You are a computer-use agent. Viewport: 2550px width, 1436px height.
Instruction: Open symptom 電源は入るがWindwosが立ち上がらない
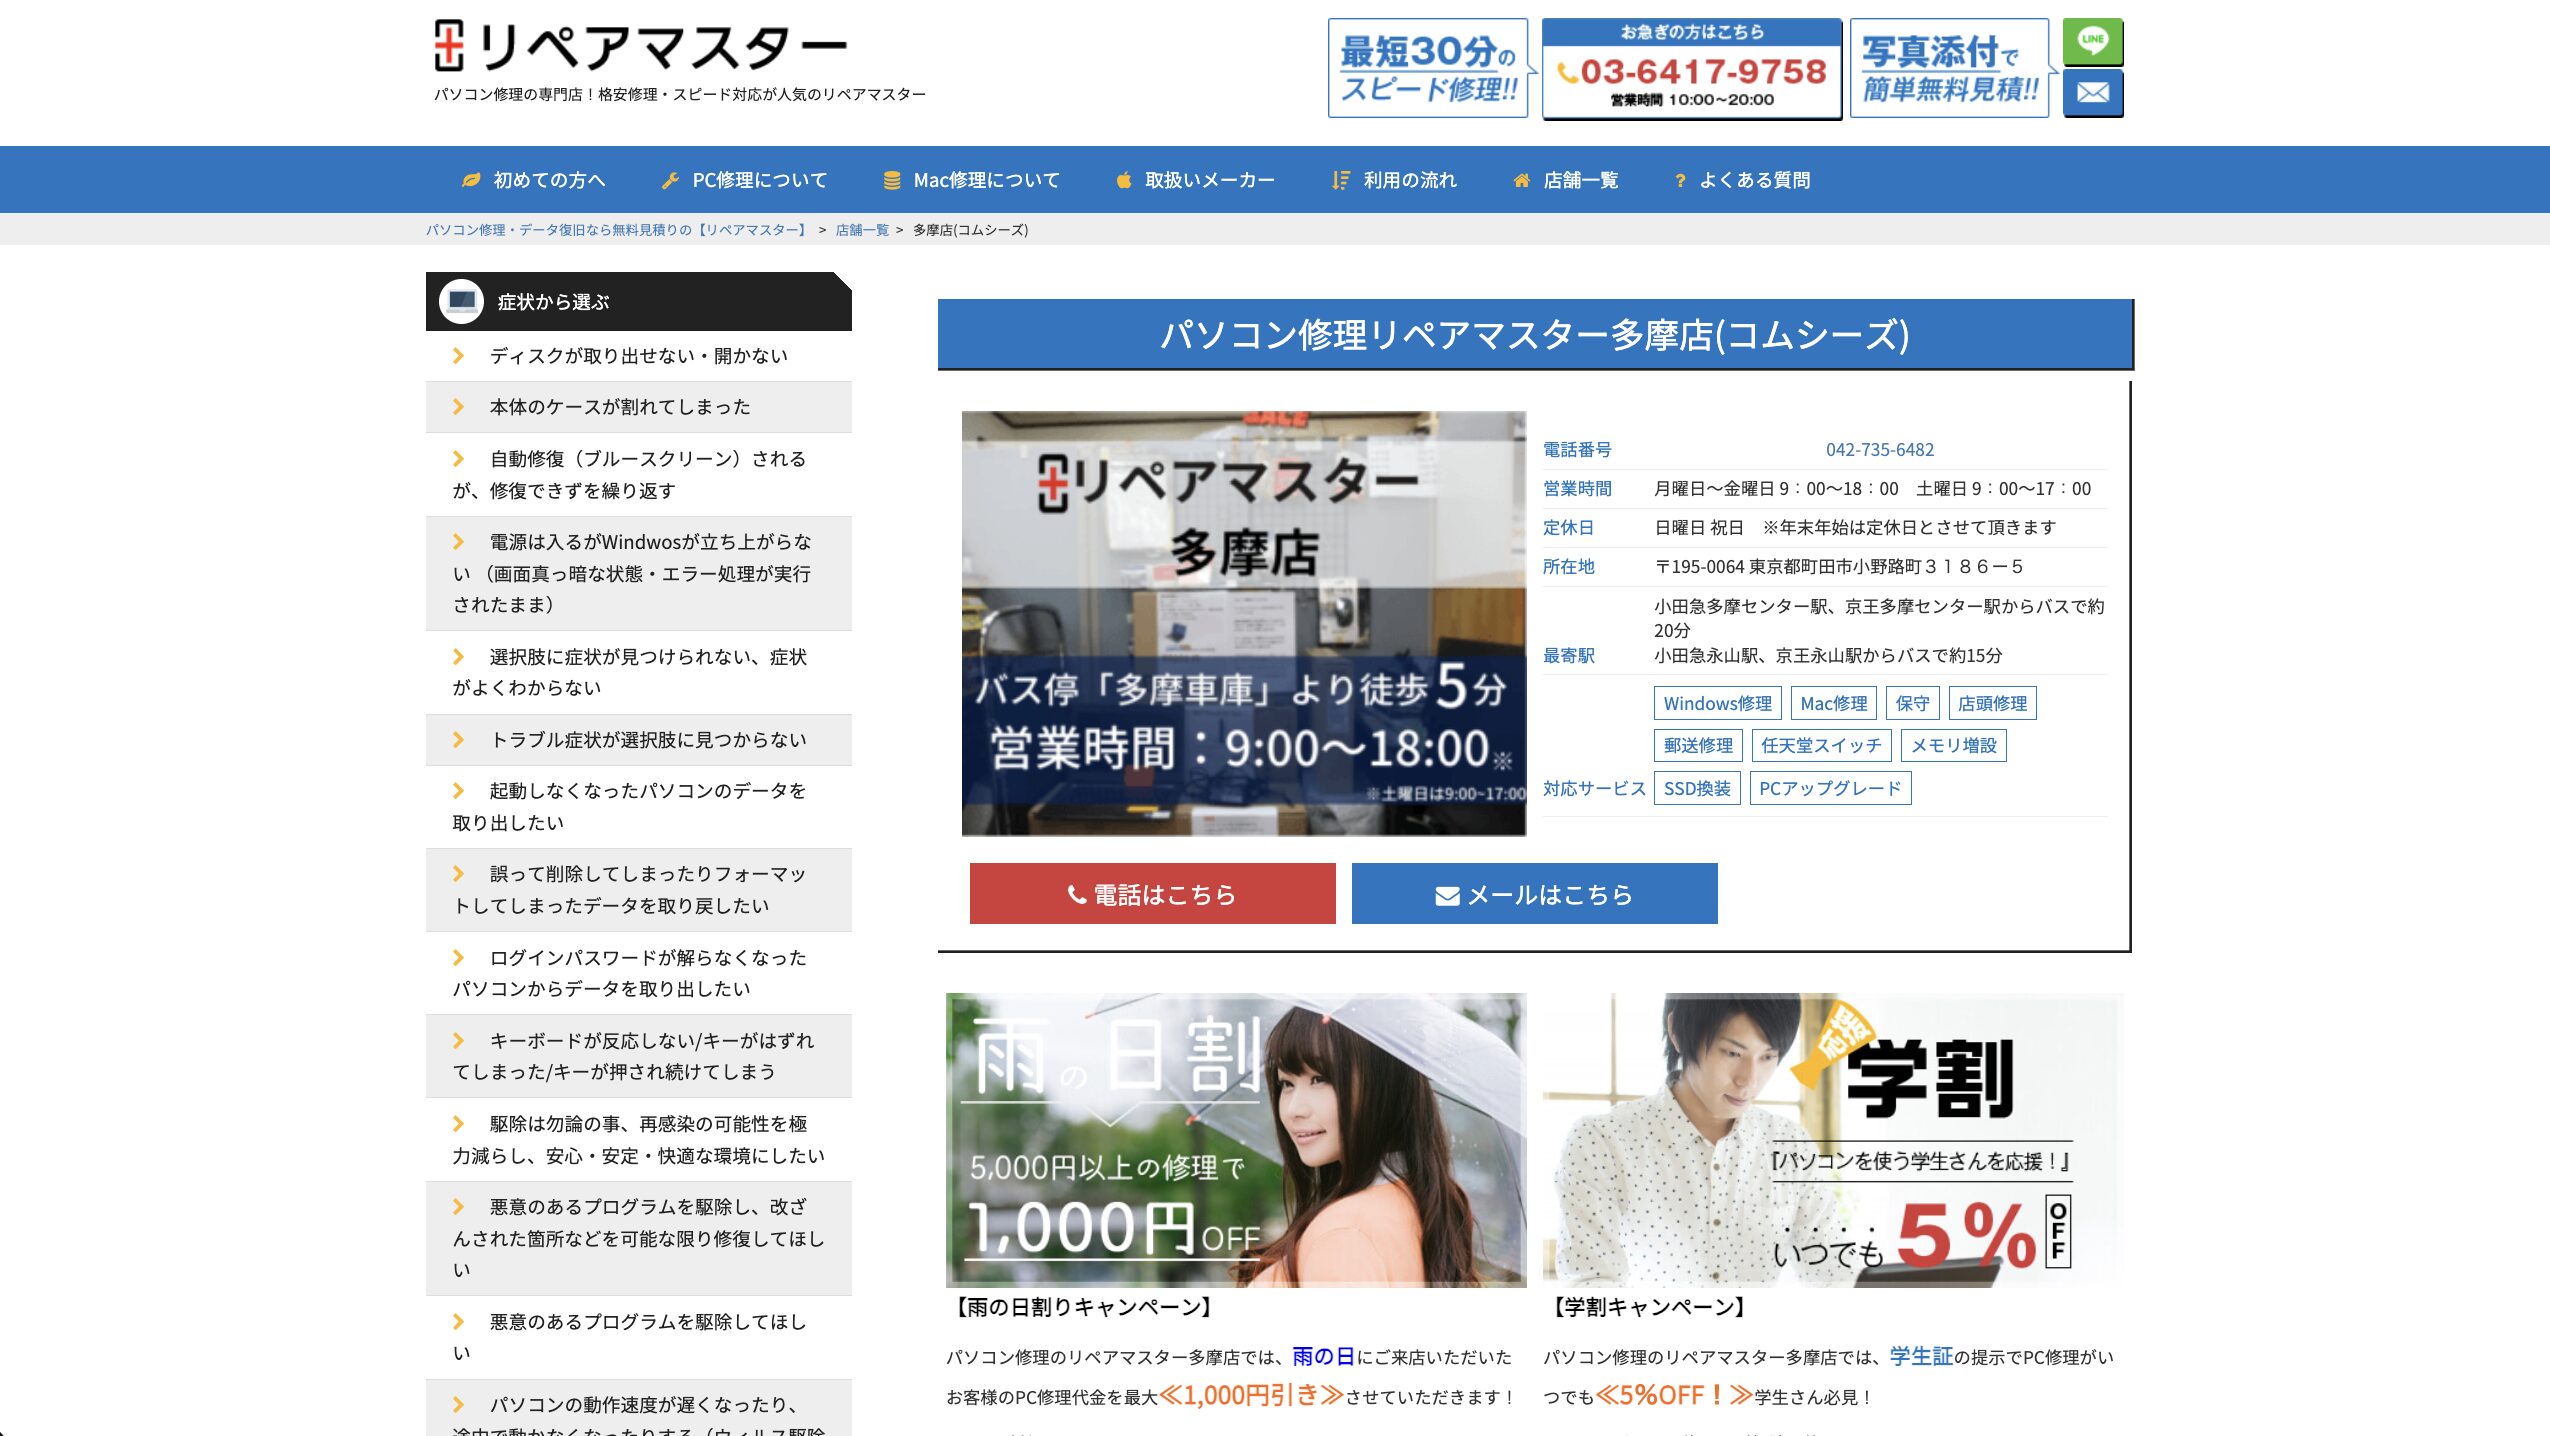tap(639, 573)
